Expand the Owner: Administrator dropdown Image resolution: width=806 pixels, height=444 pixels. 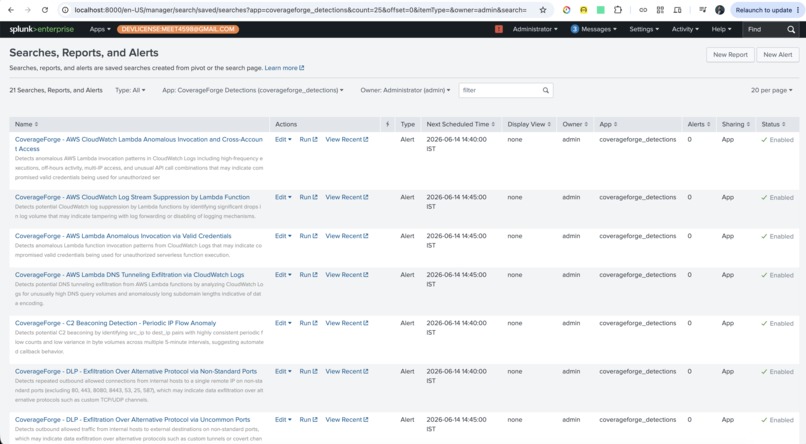click(x=405, y=90)
